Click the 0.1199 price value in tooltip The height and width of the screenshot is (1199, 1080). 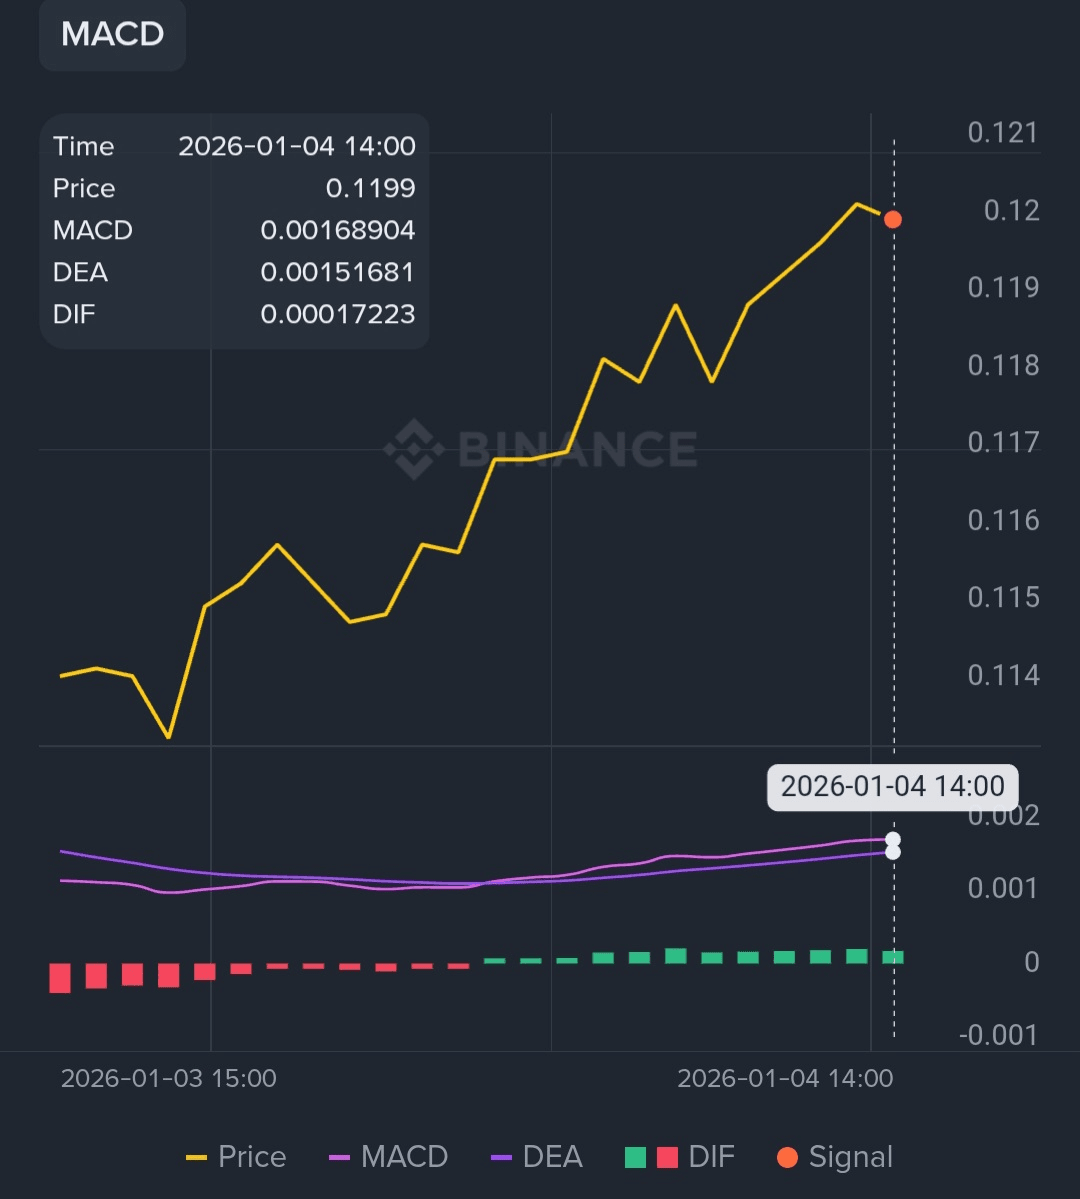pyautogui.click(x=370, y=188)
